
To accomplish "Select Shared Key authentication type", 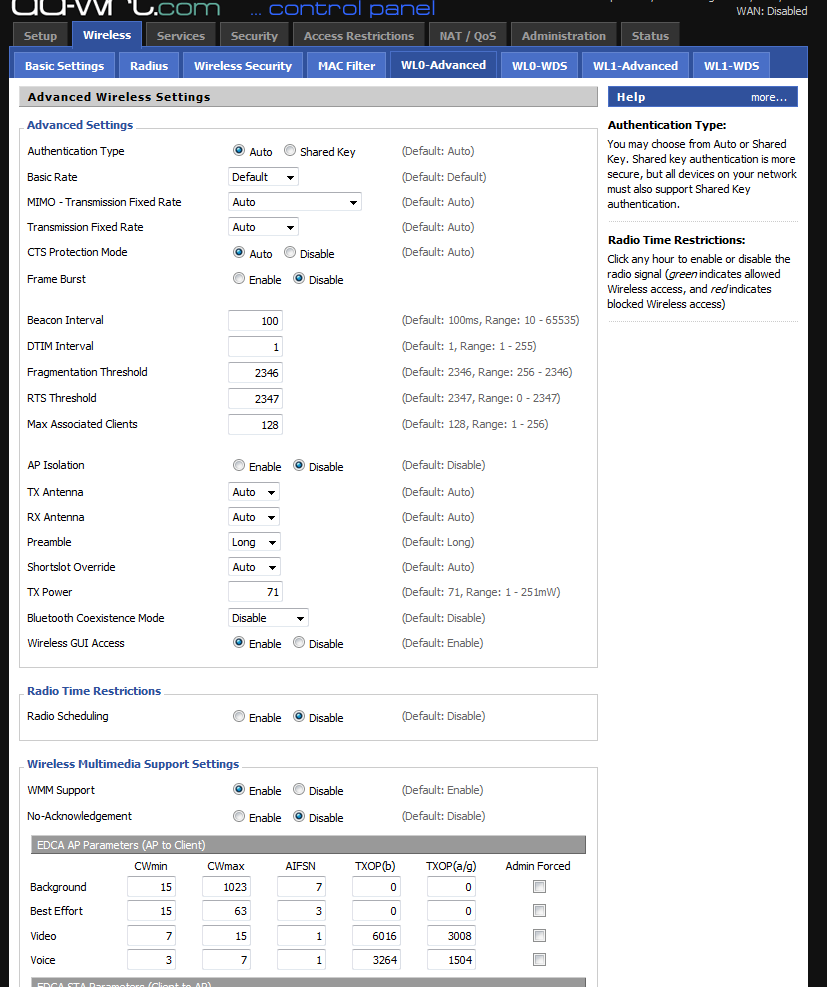I will [x=290, y=150].
